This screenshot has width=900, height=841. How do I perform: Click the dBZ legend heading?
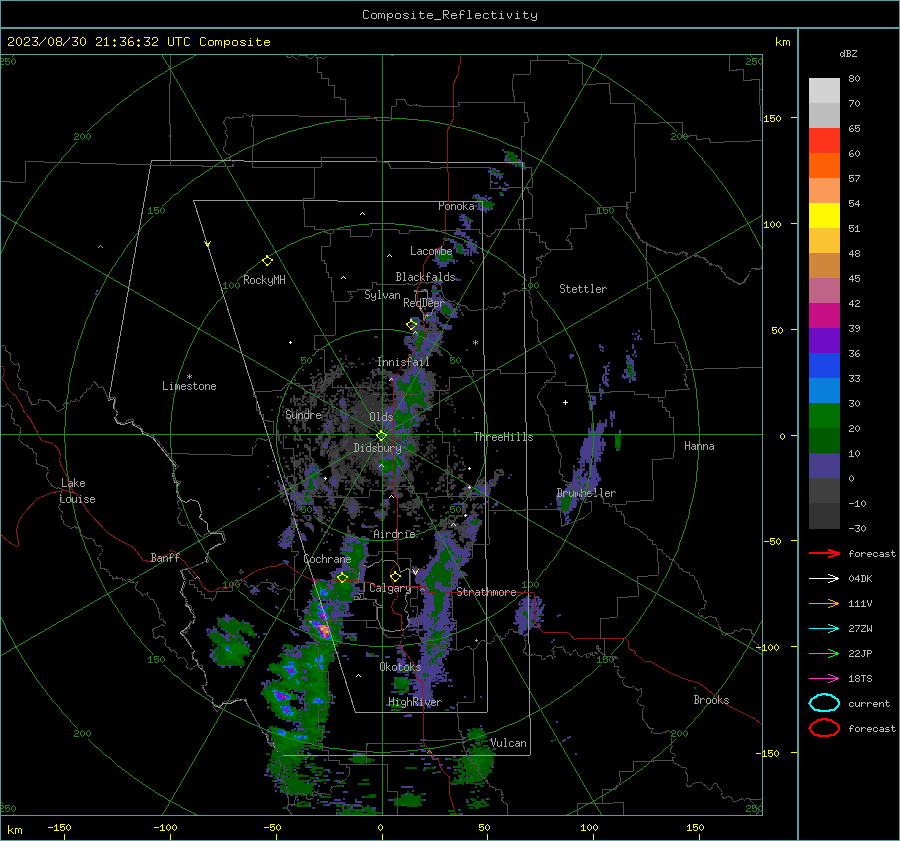[848, 54]
